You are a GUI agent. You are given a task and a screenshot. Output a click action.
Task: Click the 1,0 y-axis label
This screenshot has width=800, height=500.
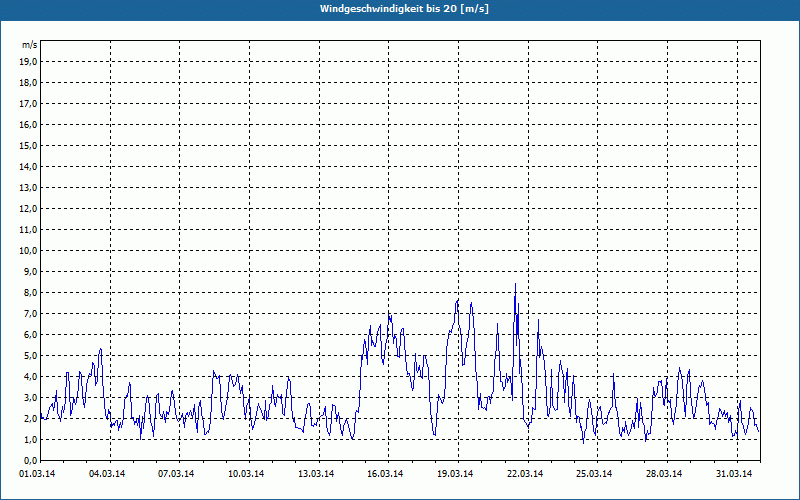tap(30, 439)
